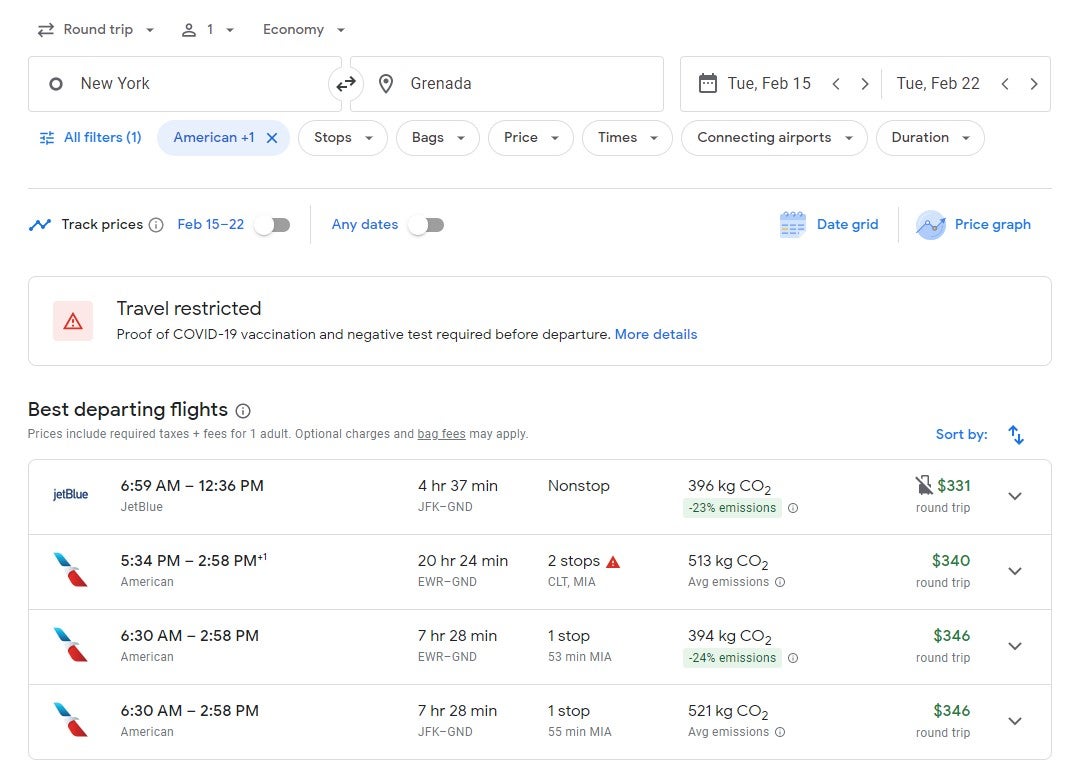The width and height of the screenshot is (1069, 781).
Task: Click the sort arrows next to Sort by
Action: (1016, 434)
